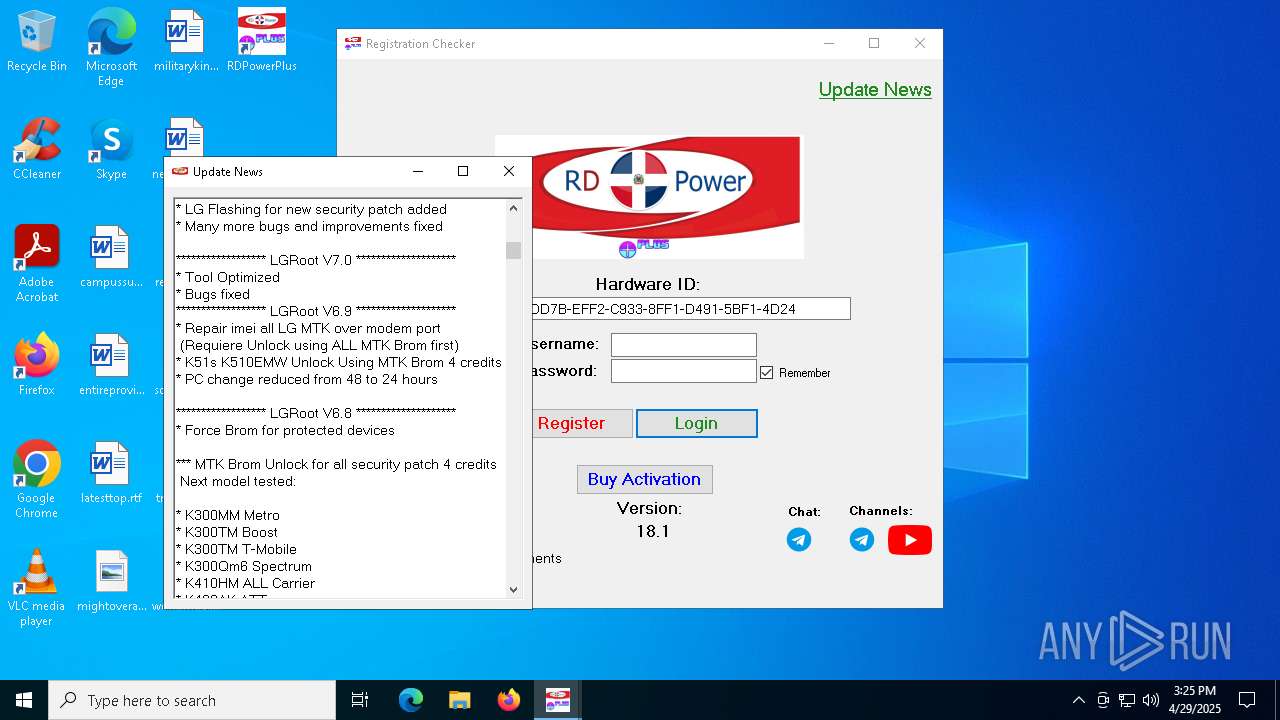Open the notification center icon
Image resolution: width=1280 pixels, height=720 pixels.
click(x=1247, y=700)
